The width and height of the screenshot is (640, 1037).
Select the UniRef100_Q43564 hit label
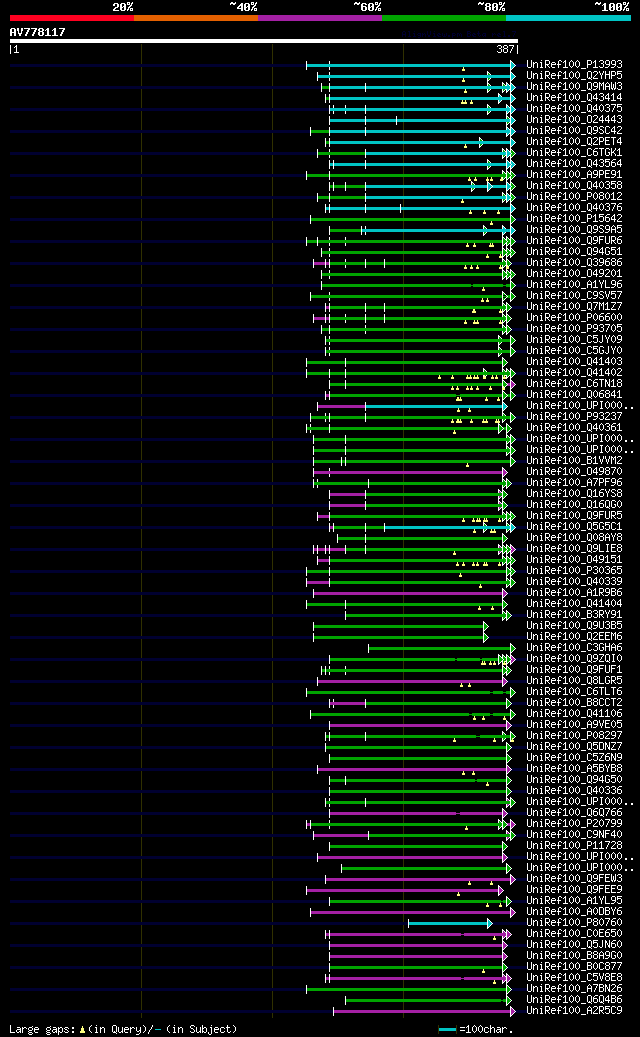pyautogui.click(x=575, y=163)
